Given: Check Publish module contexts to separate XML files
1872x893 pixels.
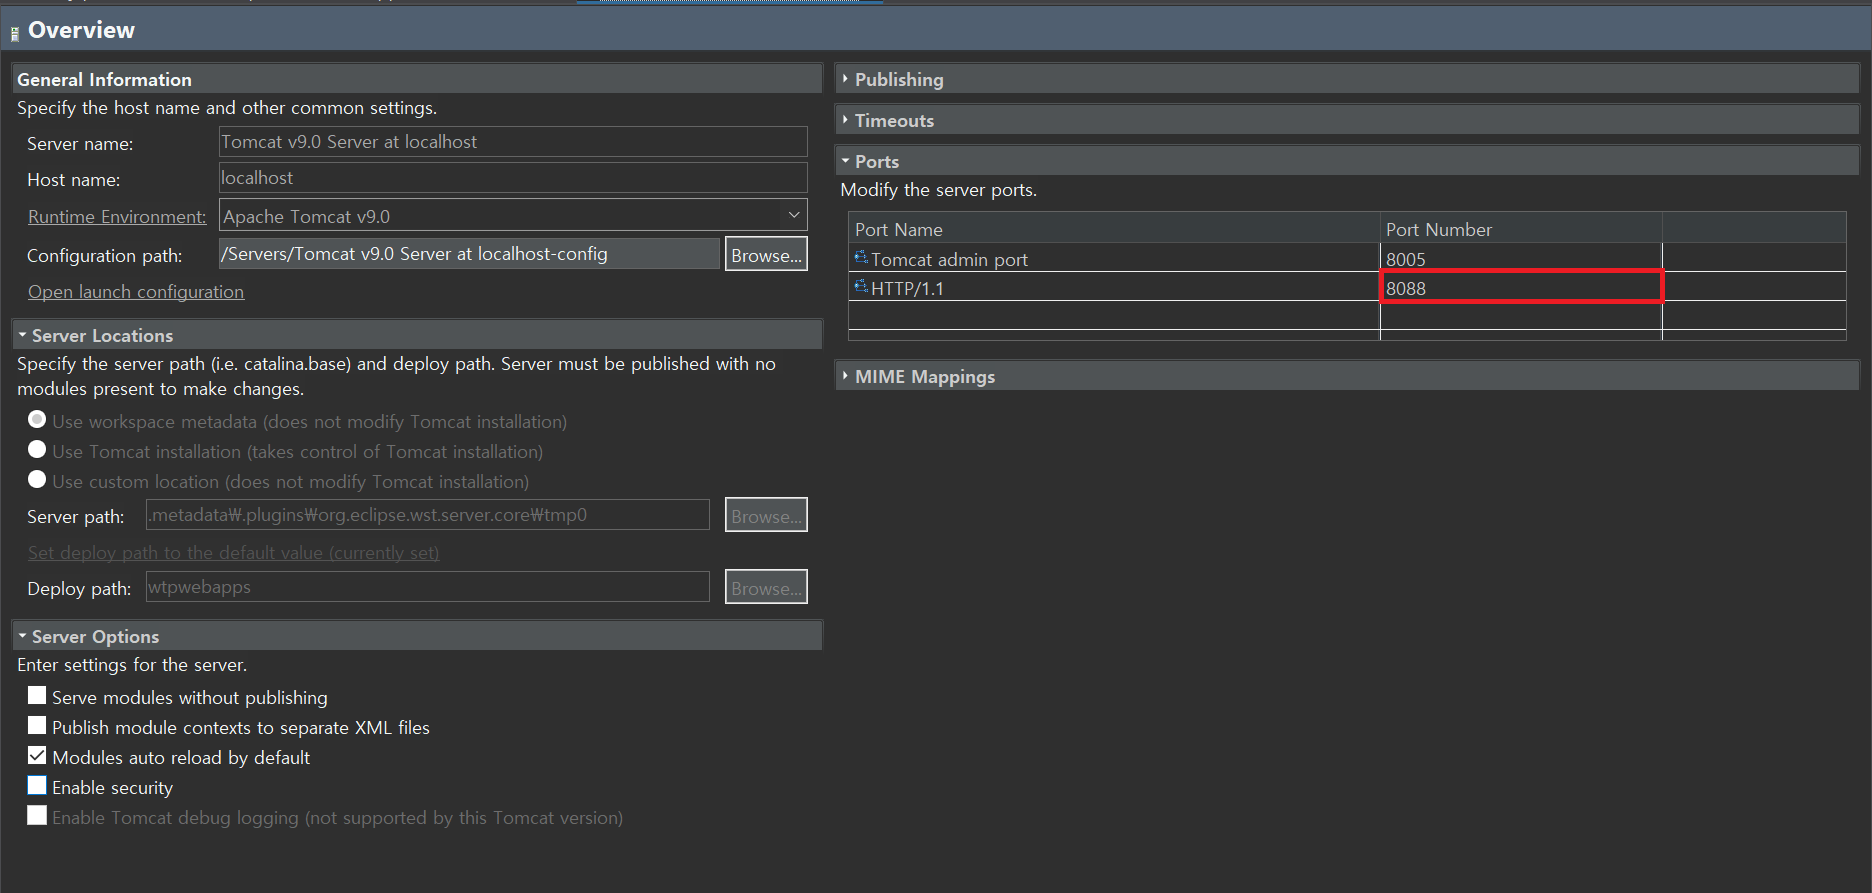Looking at the screenshot, I should (37, 726).
